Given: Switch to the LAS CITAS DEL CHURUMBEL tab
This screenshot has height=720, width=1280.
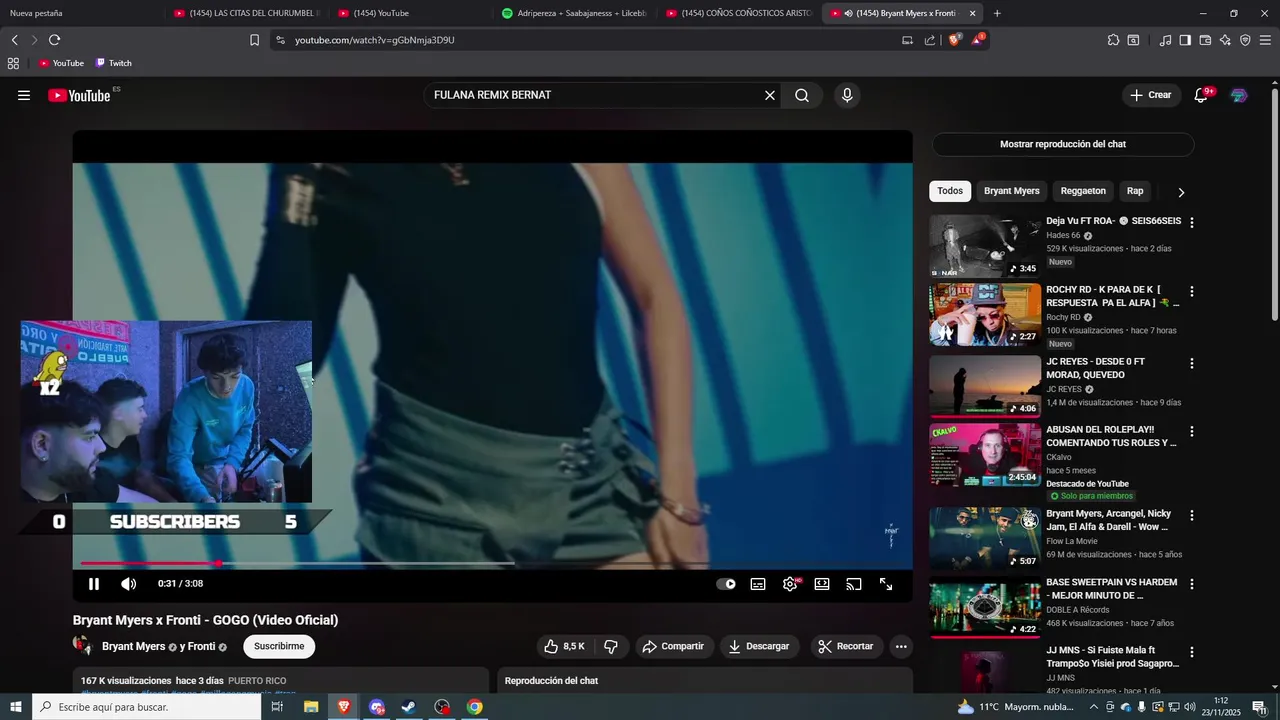Looking at the screenshot, I should tap(245, 13).
